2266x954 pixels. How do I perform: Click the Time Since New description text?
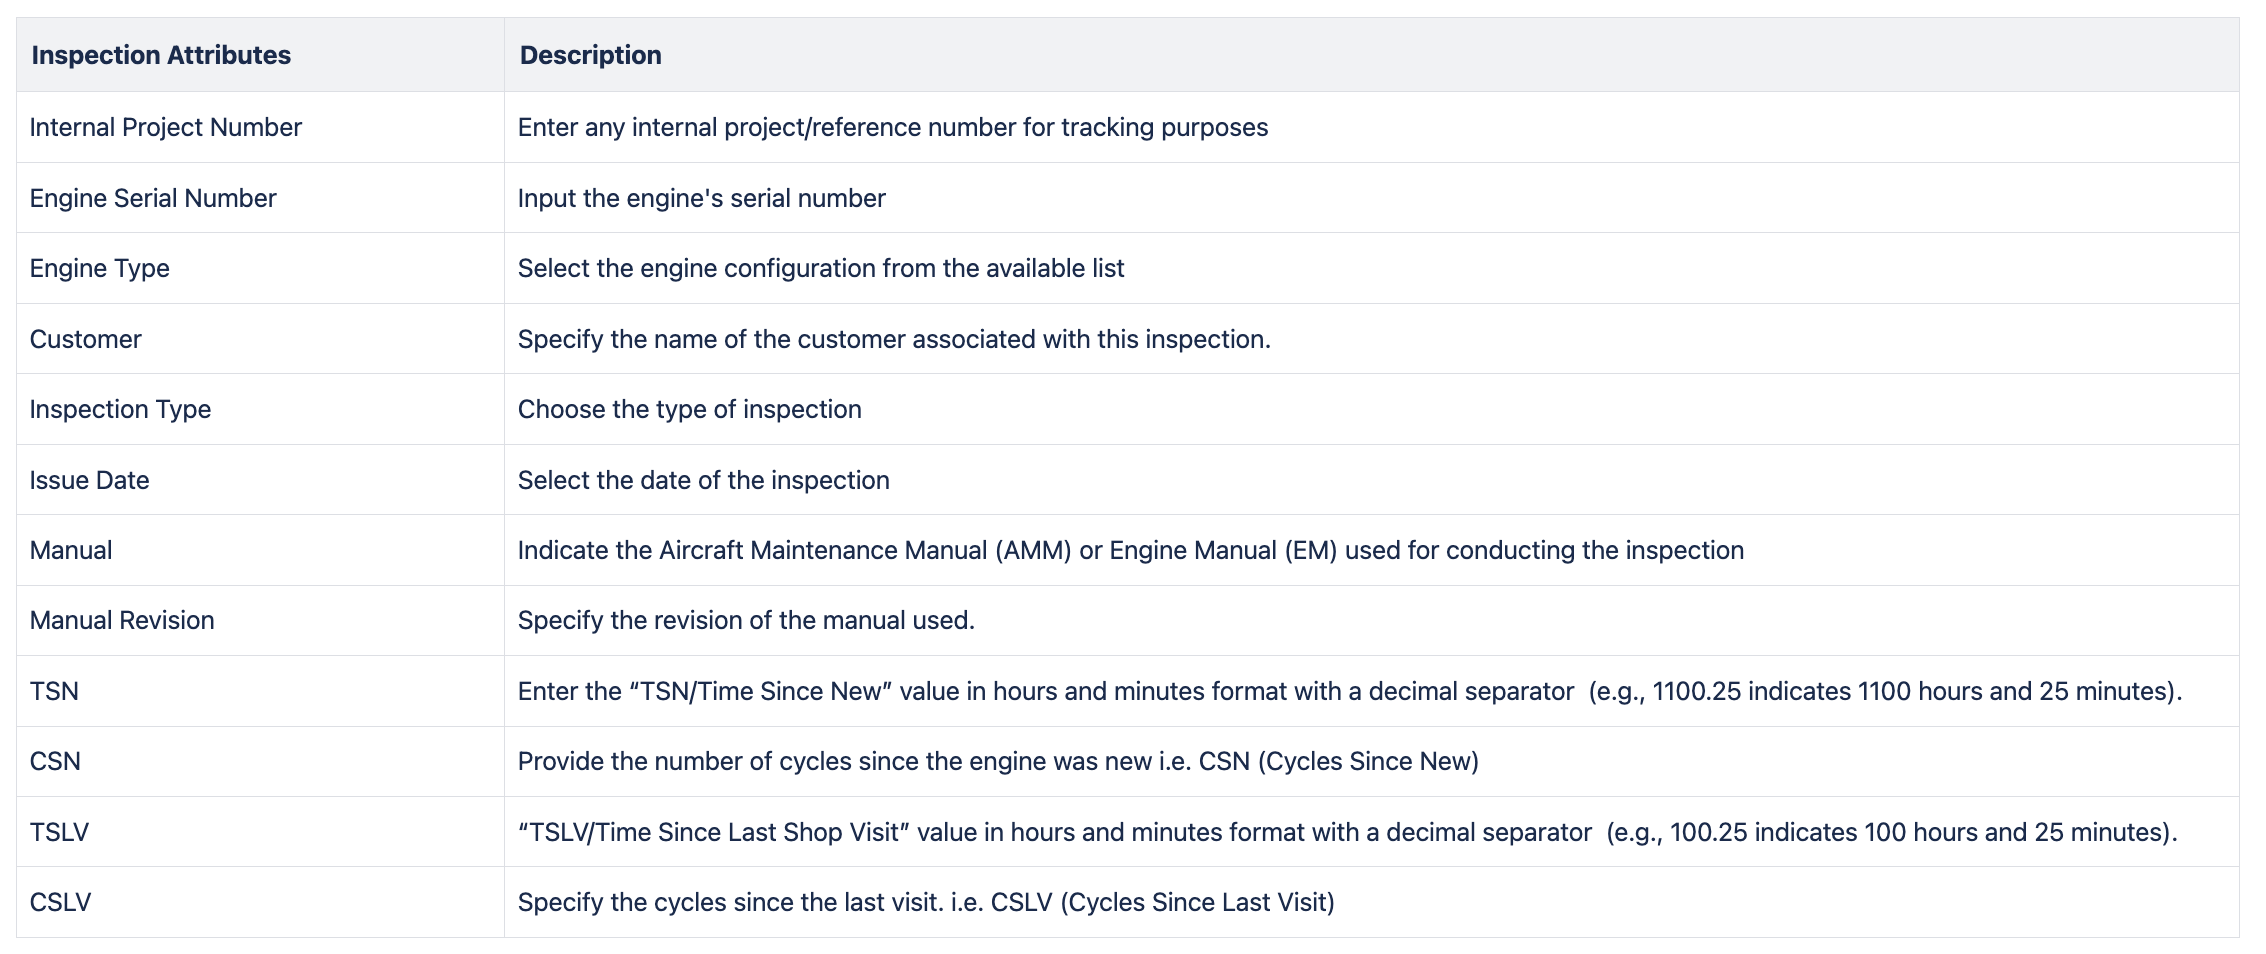[1349, 691]
